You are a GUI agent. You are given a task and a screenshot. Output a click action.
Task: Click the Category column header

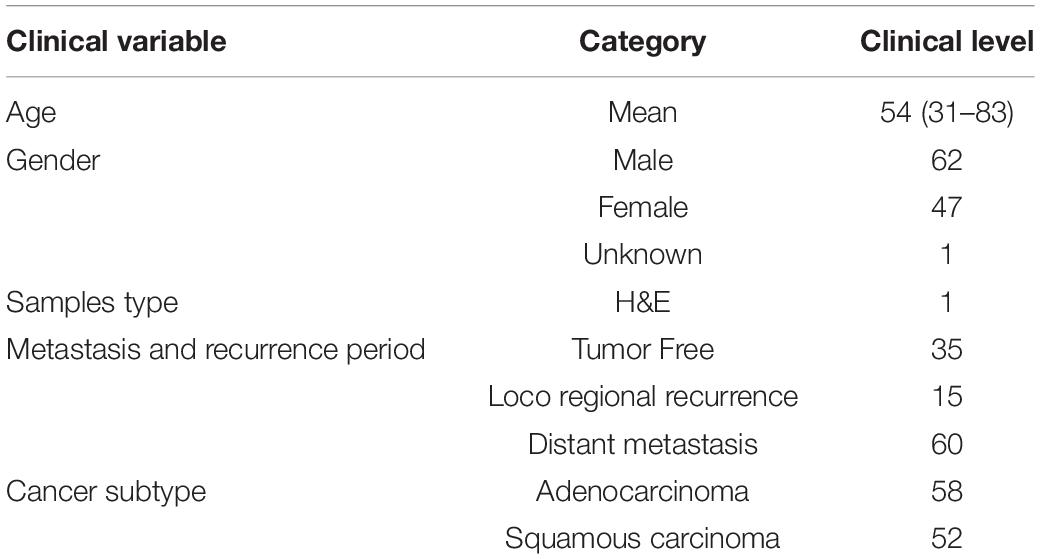643,43
